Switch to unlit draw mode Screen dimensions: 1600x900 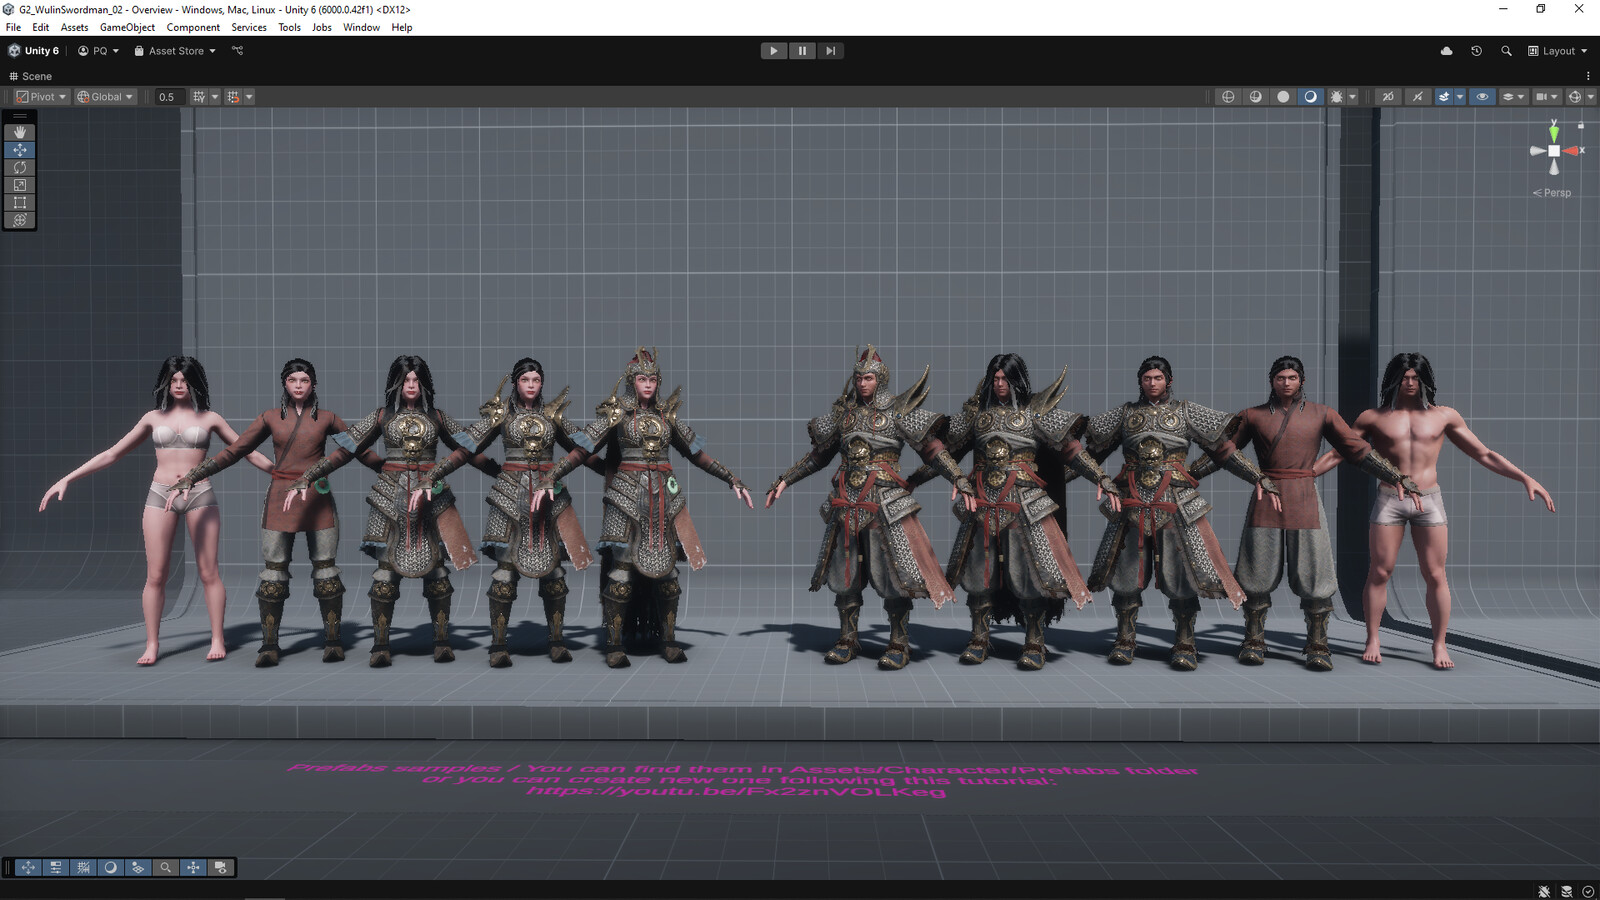coord(1283,97)
